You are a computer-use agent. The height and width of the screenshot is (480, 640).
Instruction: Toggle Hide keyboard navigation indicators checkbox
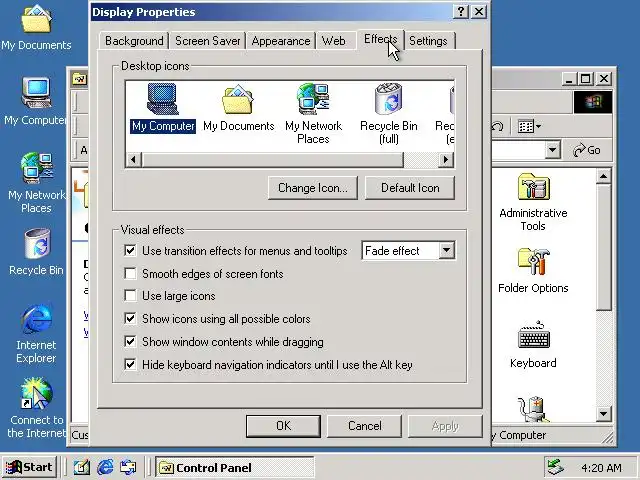(130, 364)
